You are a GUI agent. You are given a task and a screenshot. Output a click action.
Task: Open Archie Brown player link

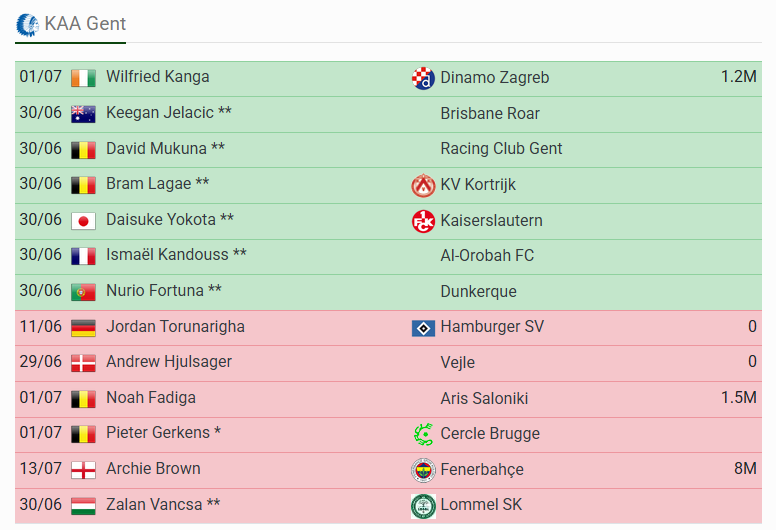point(153,468)
